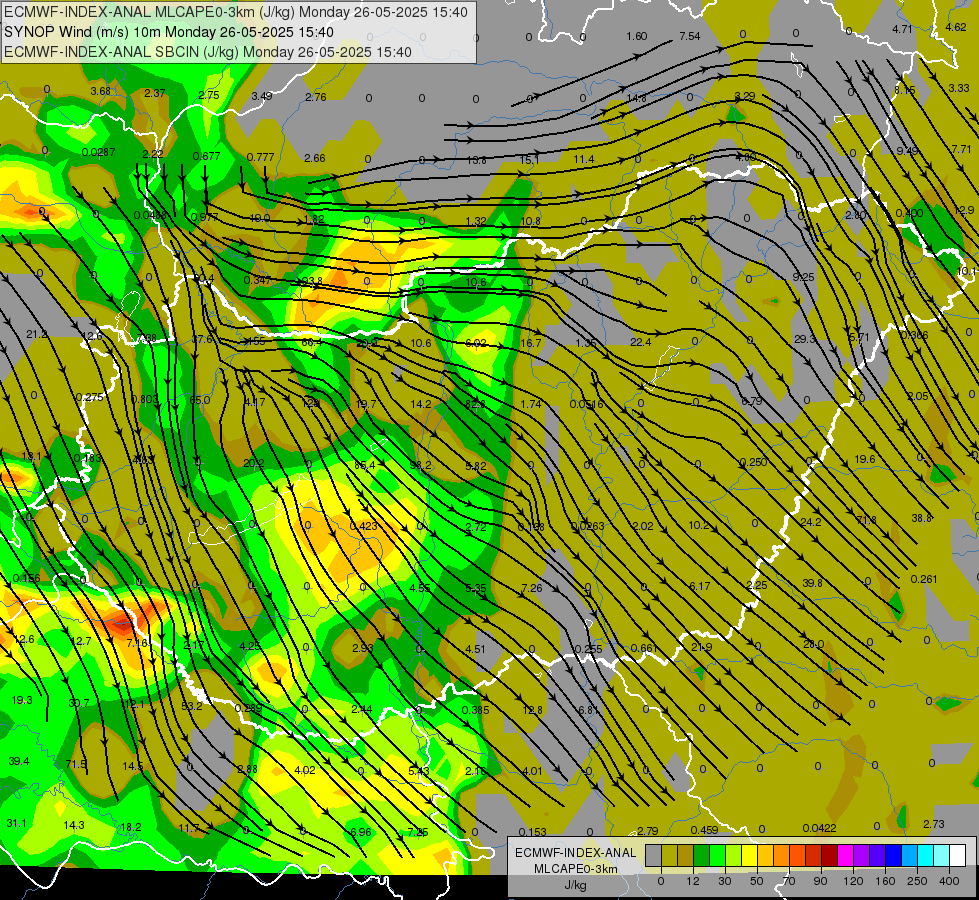Click the map value '71.5'
Image resolution: width=979 pixels, height=900 pixels.
click(76, 764)
